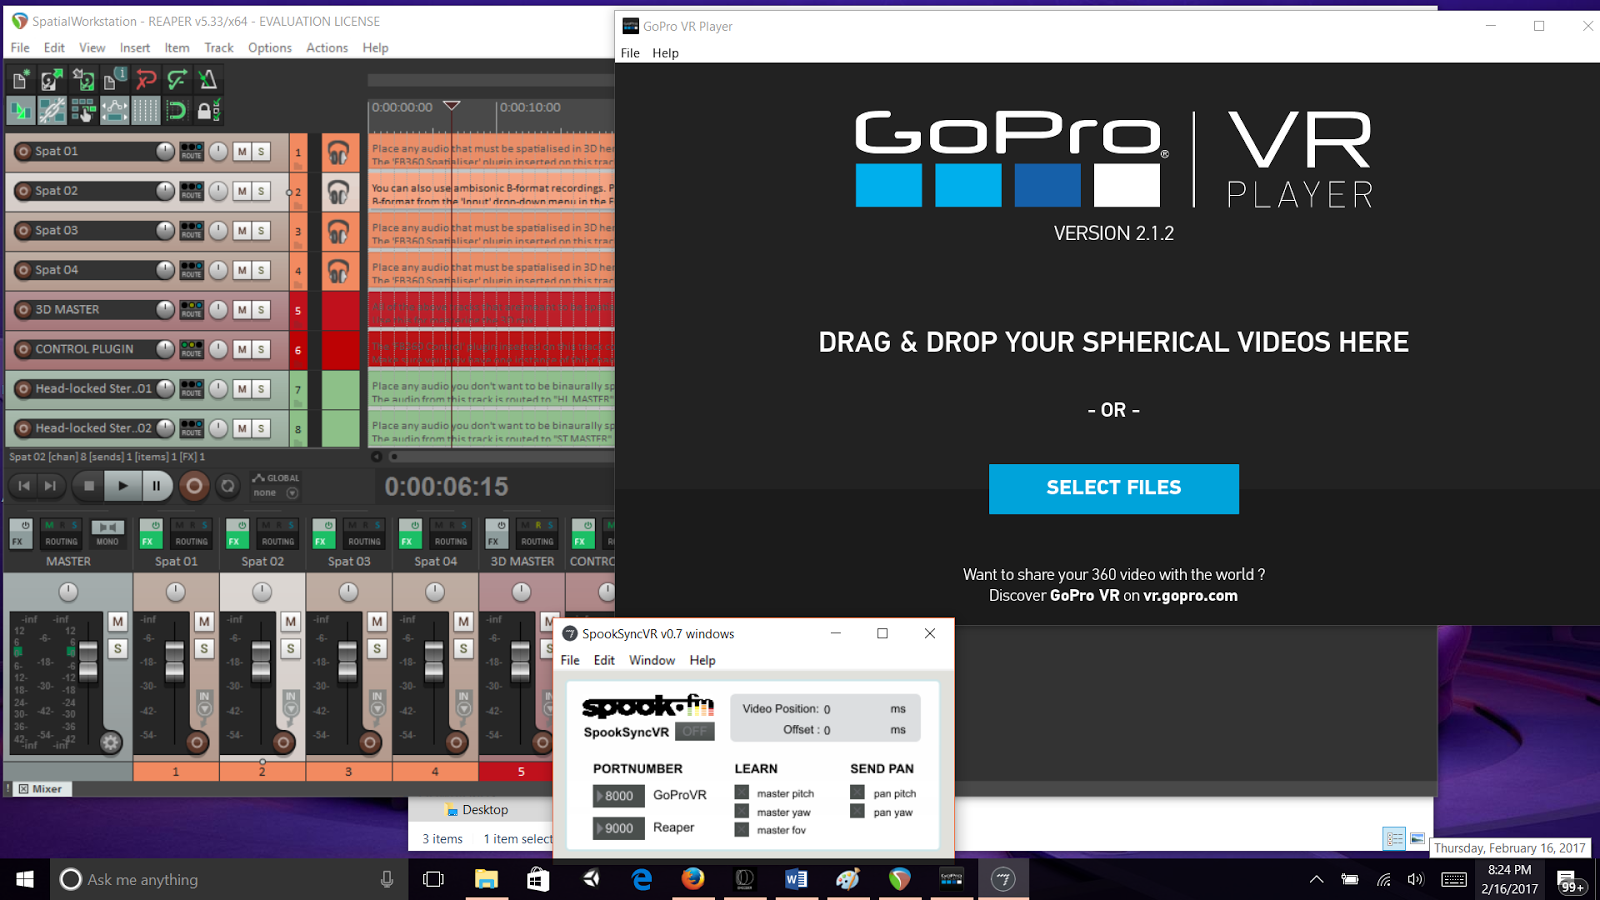This screenshot has height=900, width=1600.
Task: Open the Window menu in SpookSyncVR
Action: click(x=651, y=660)
